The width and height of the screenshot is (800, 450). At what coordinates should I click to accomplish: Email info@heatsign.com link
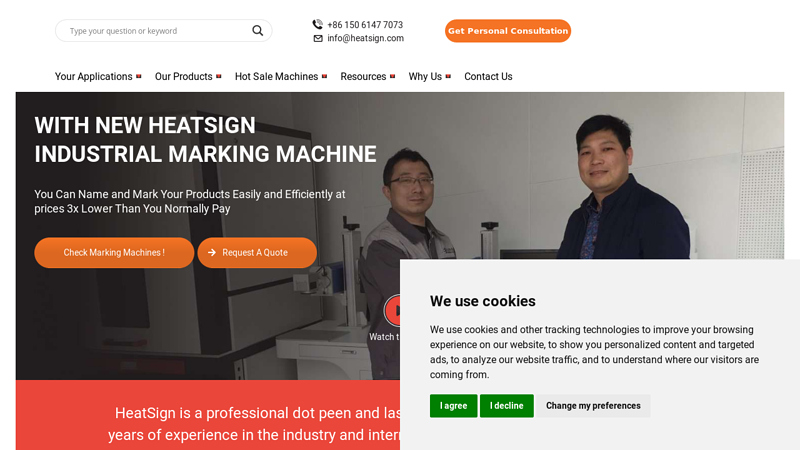coord(365,38)
